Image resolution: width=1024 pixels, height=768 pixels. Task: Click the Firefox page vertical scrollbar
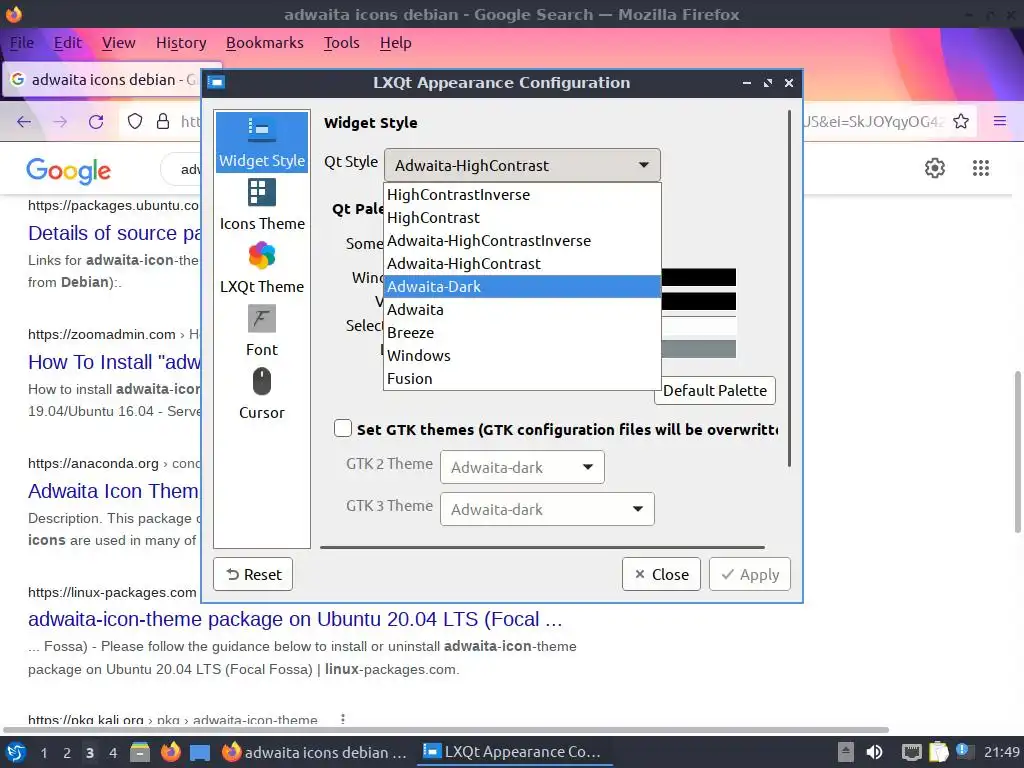point(1017,452)
